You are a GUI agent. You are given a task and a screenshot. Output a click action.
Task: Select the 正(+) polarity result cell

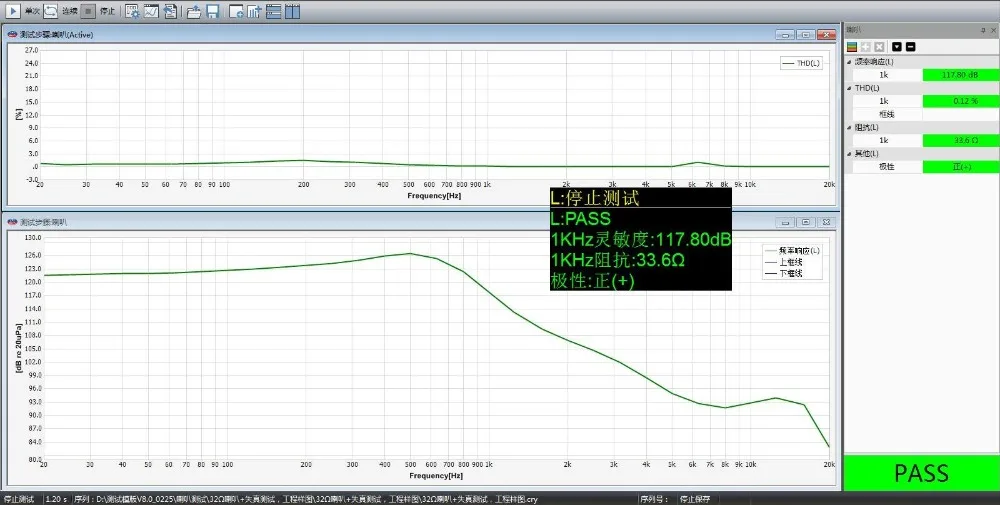coord(960,166)
